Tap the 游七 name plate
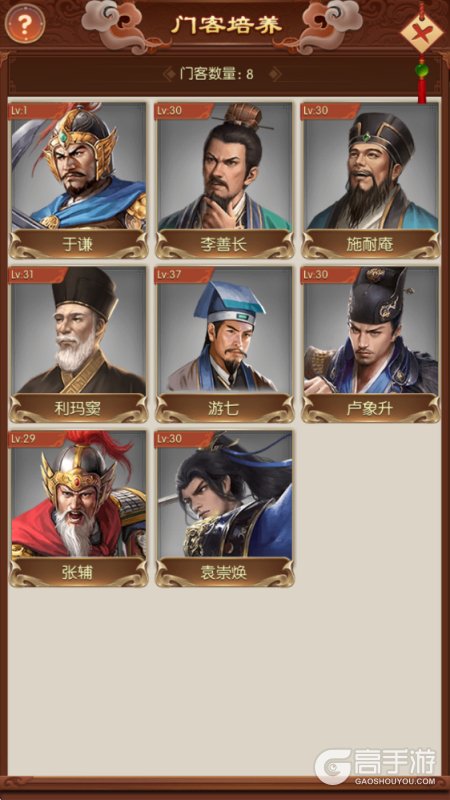This screenshot has height=800, width=450. pyautogui.click(x=224, y=409)
